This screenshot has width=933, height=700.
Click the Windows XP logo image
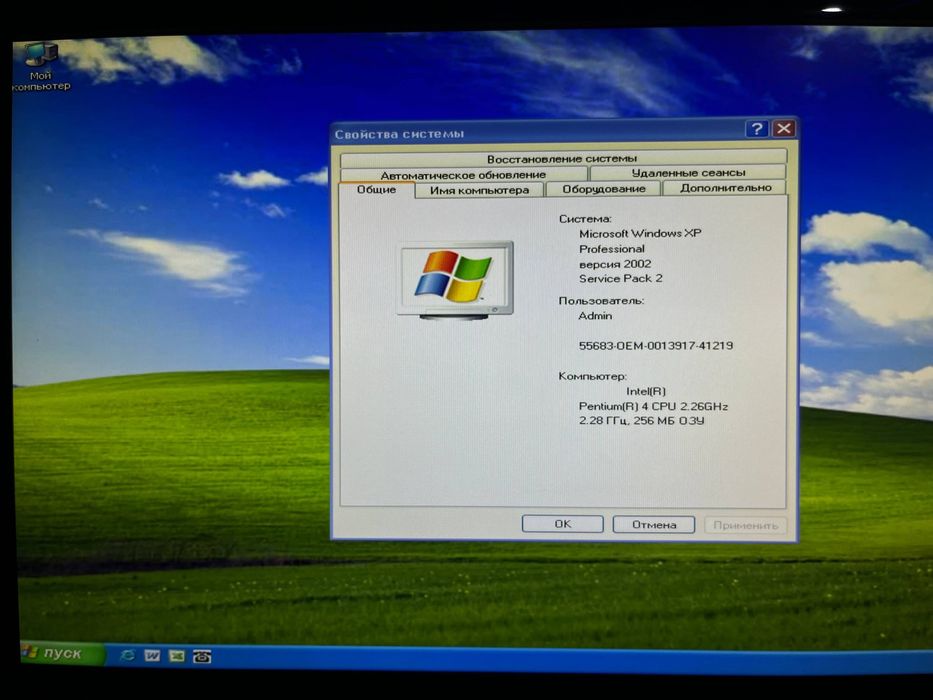[456, 280]
